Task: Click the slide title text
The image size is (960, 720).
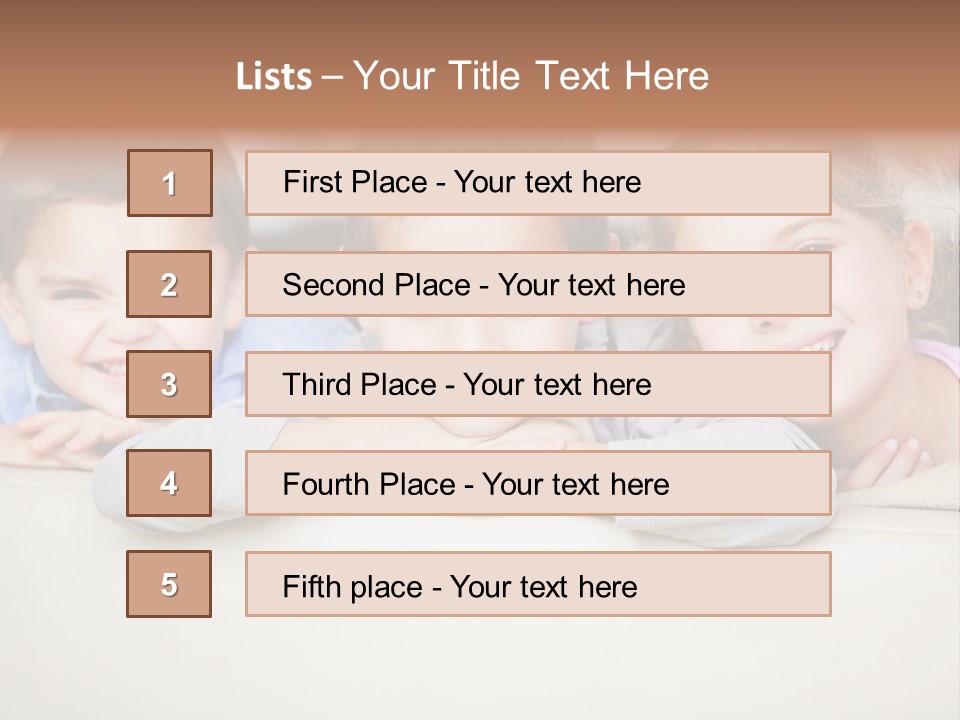Action: [x=472, y=76]
